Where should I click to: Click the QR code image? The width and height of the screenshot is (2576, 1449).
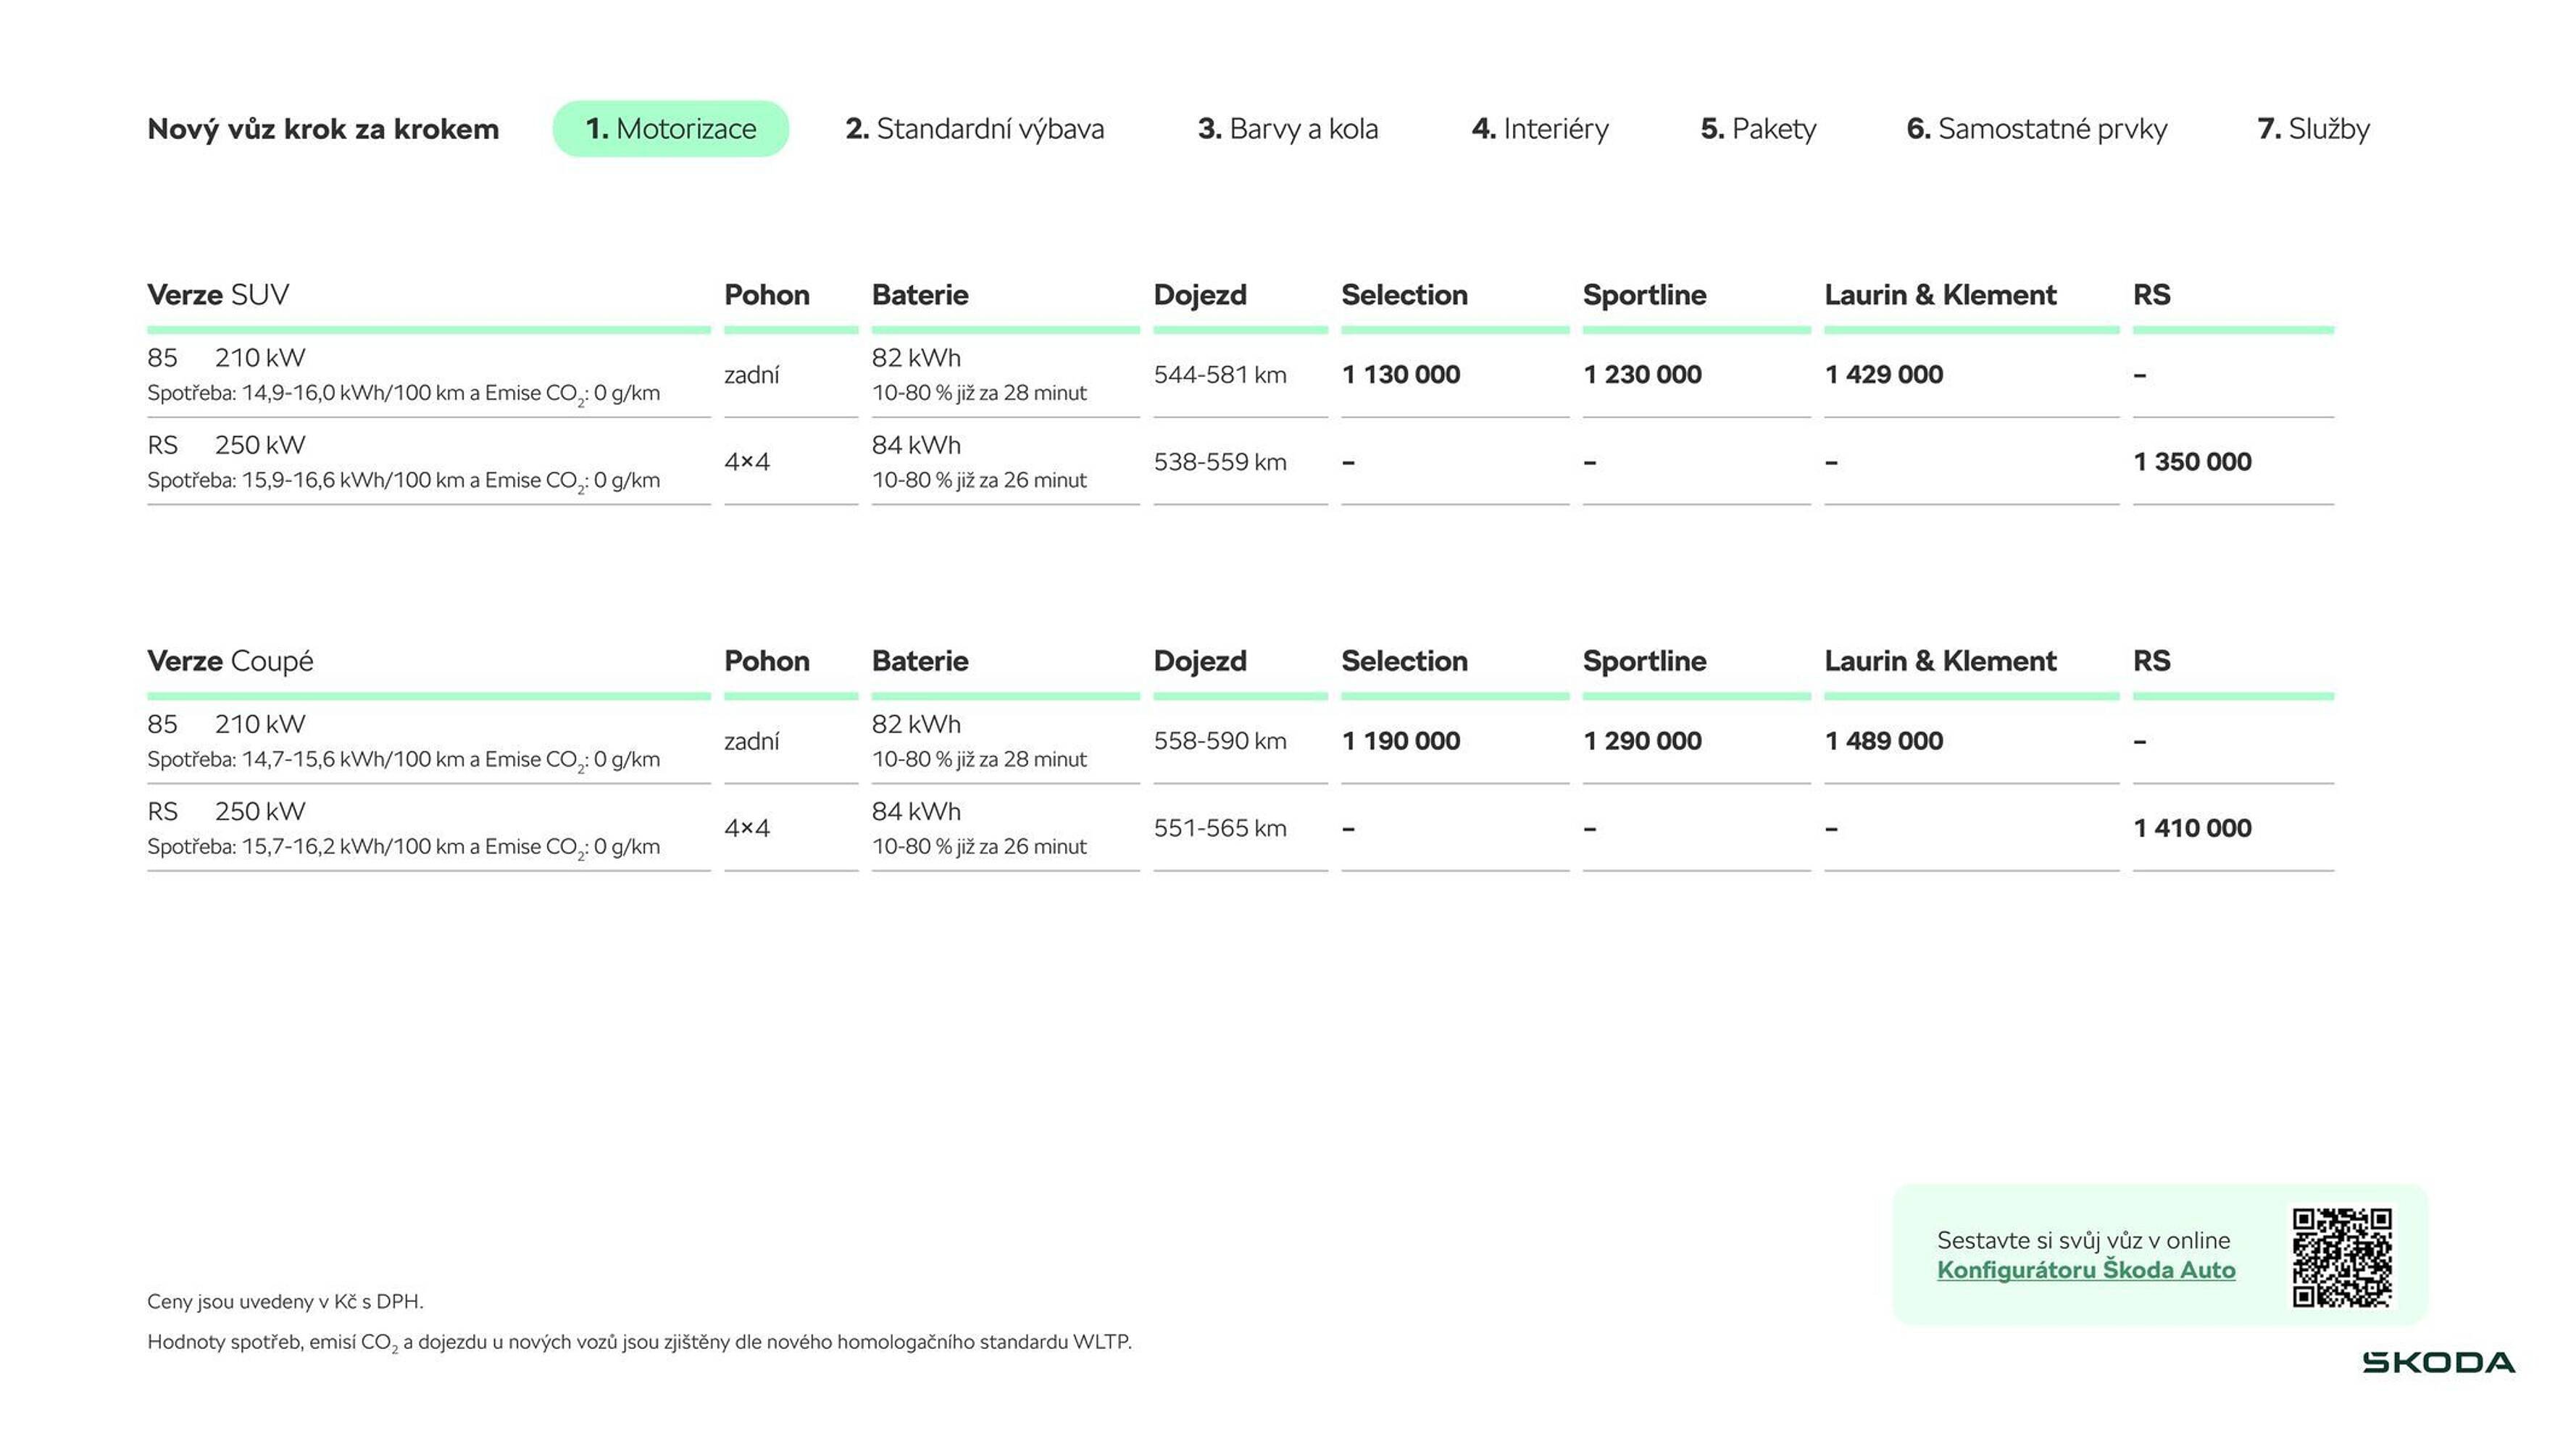click(x=2341, y=1257)
